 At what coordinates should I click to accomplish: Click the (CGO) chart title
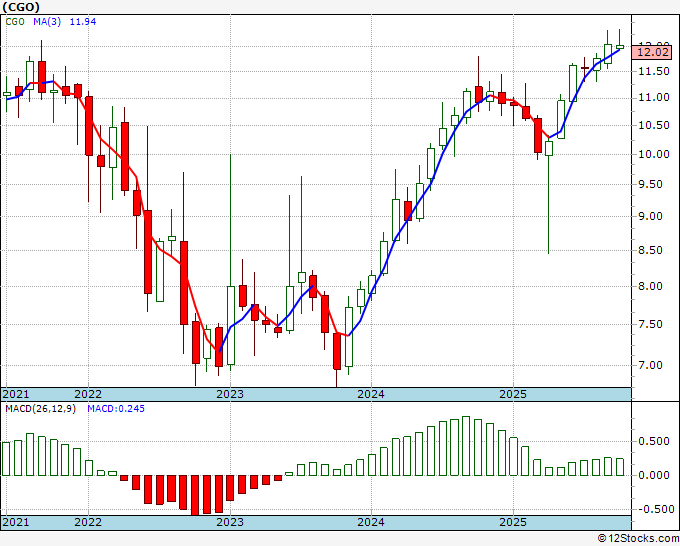pos(20,7)
